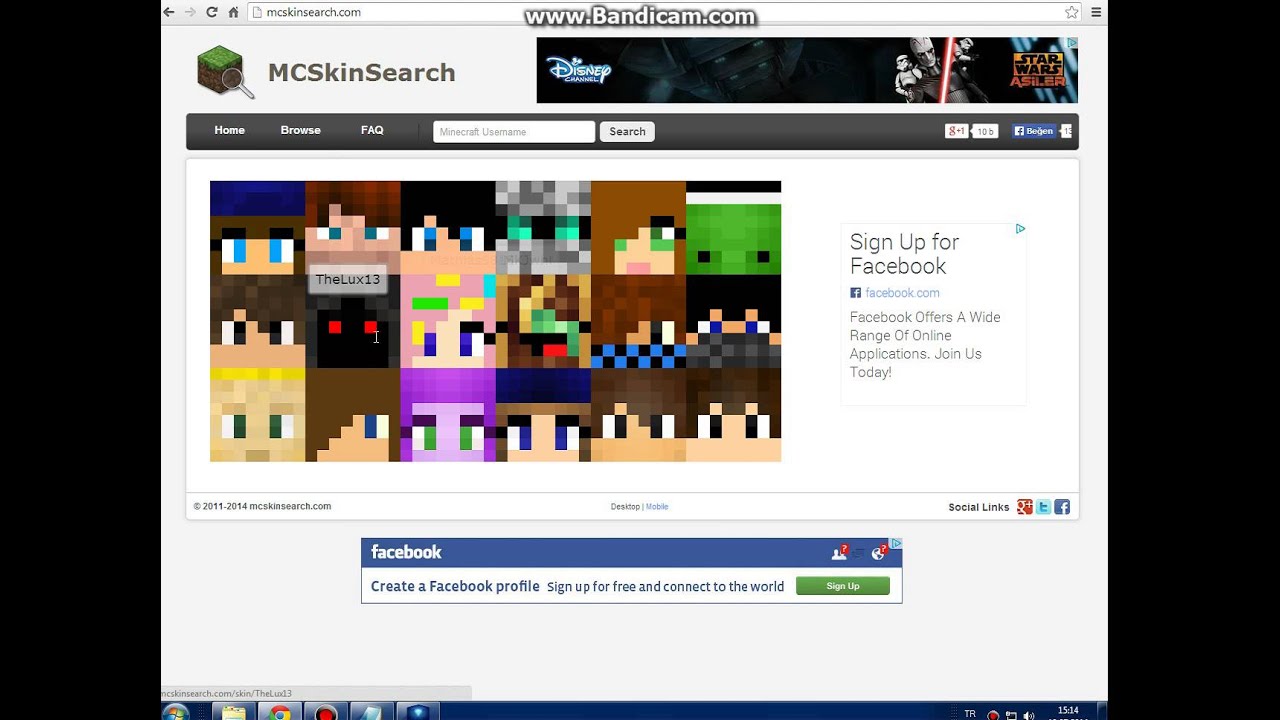
Task: Select black skin with red eyes
Action: pyautogui.click(x=352, y=322)
